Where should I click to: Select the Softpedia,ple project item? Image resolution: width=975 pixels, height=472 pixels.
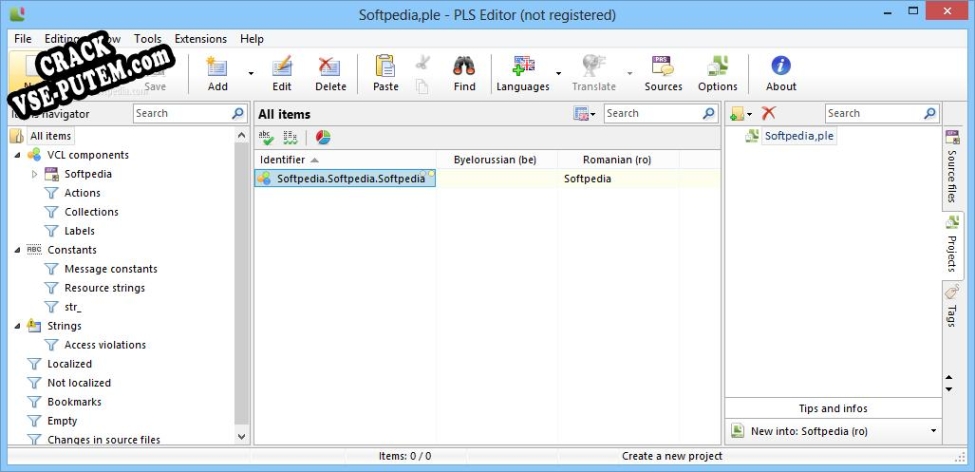799,136
